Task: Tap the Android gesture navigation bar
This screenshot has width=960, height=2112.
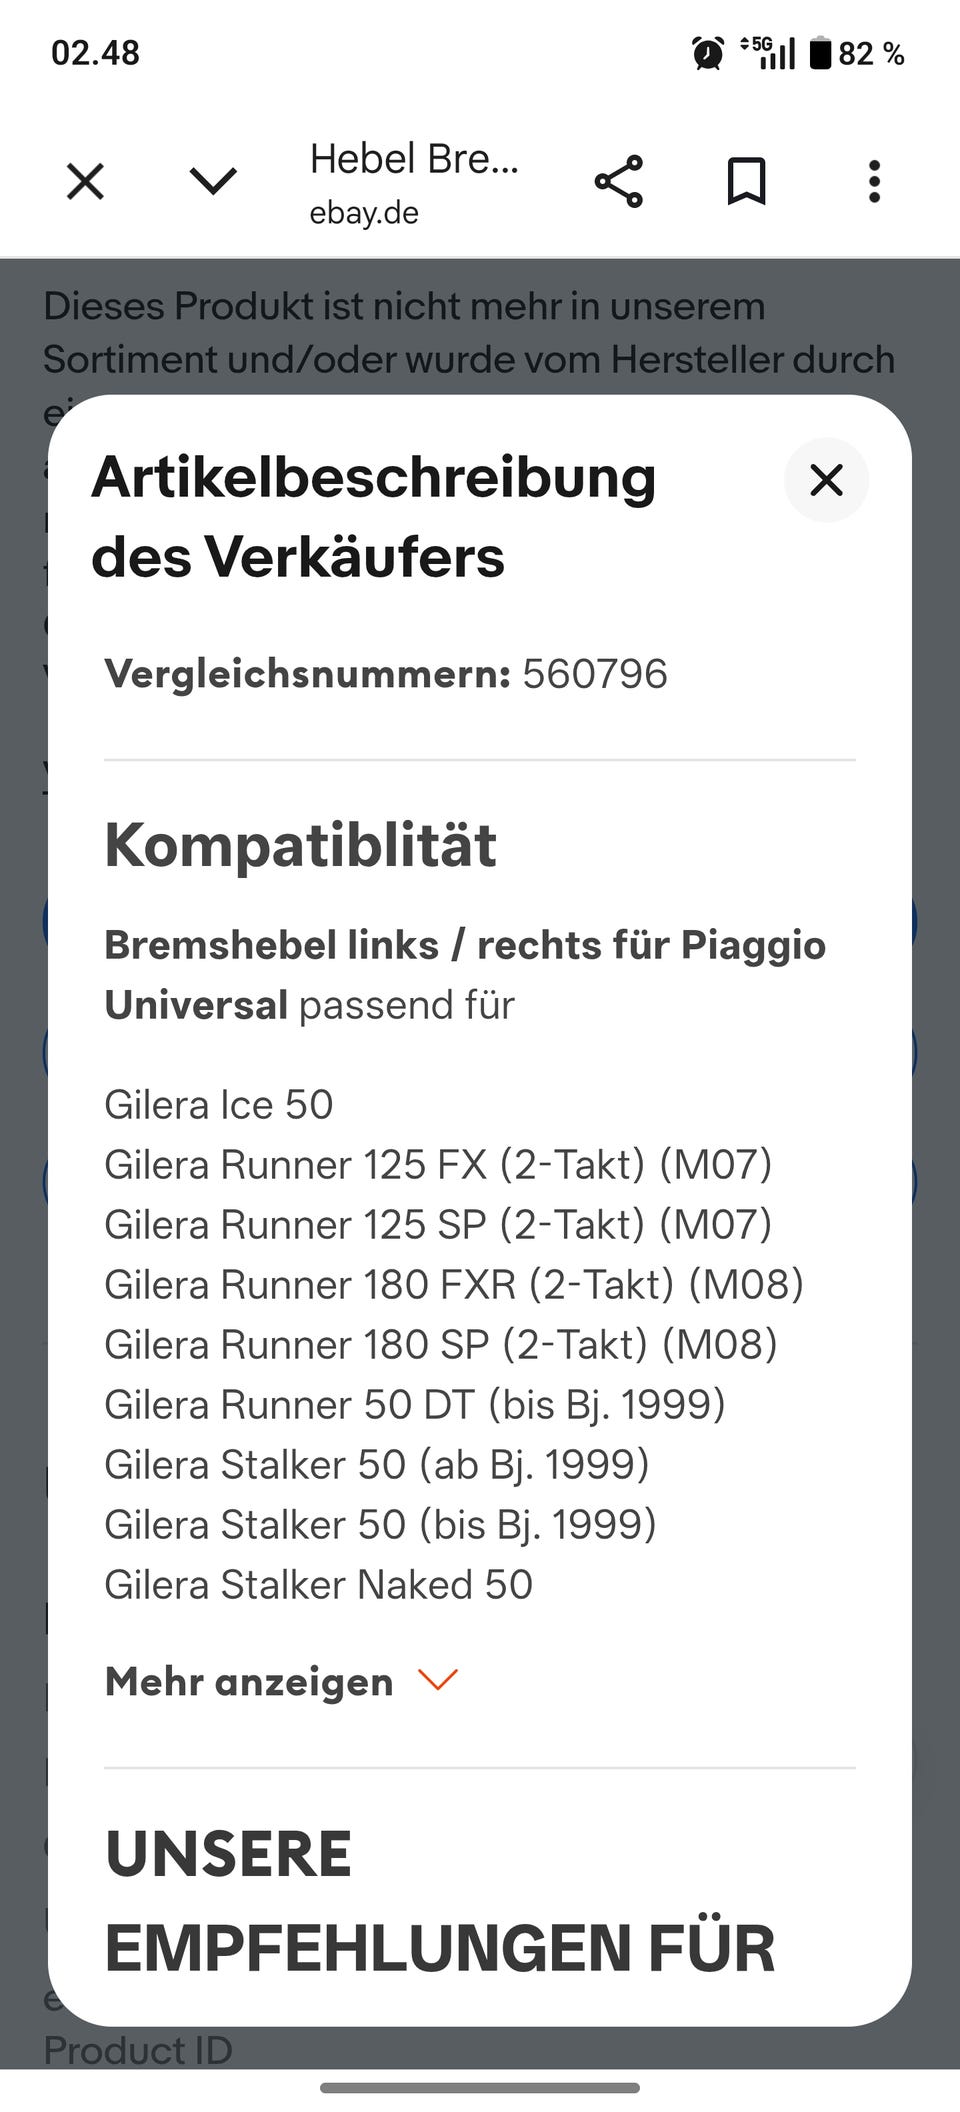Action: click(480, 2088)
